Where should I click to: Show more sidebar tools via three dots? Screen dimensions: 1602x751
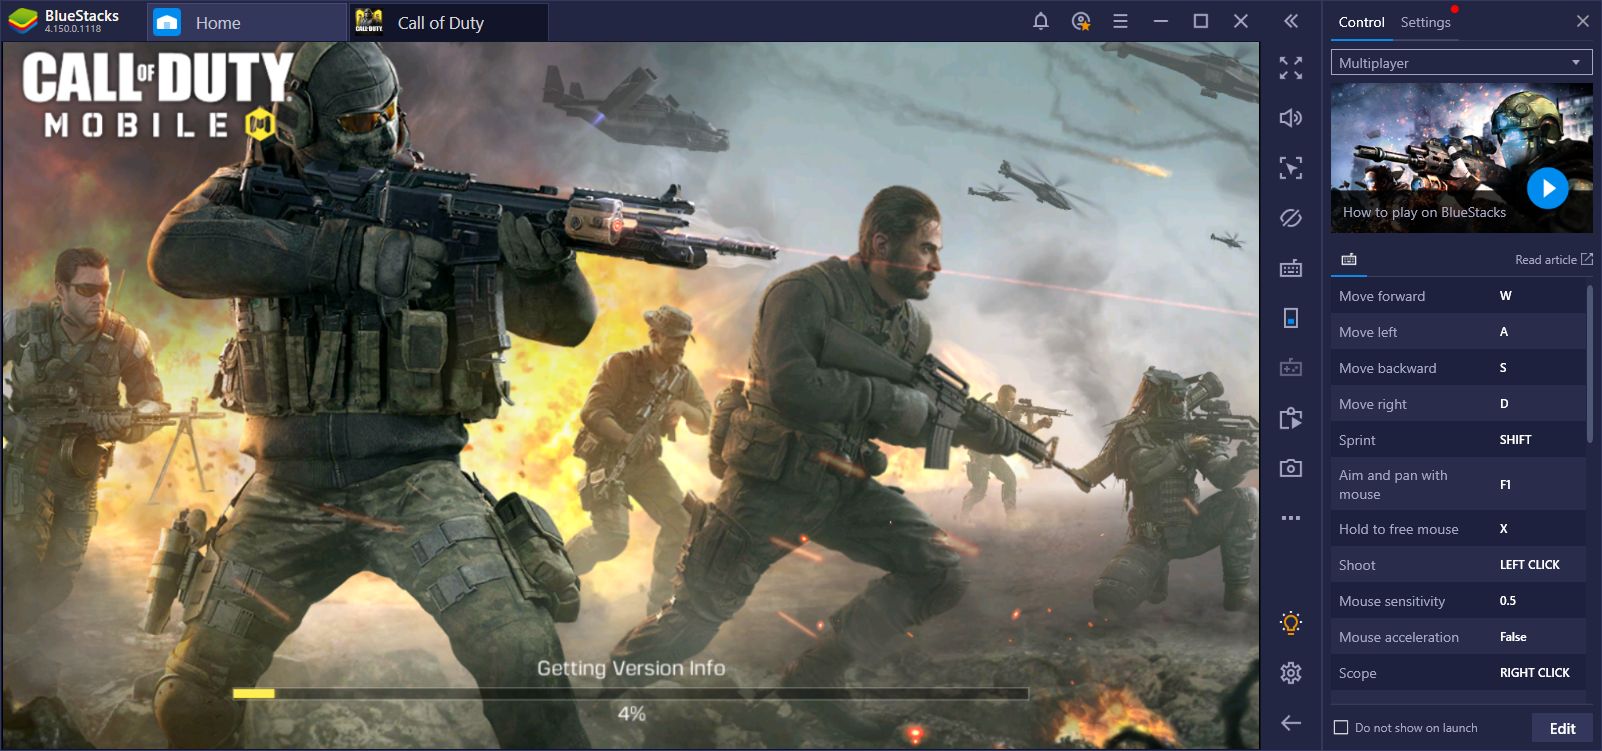point(1291,518)
